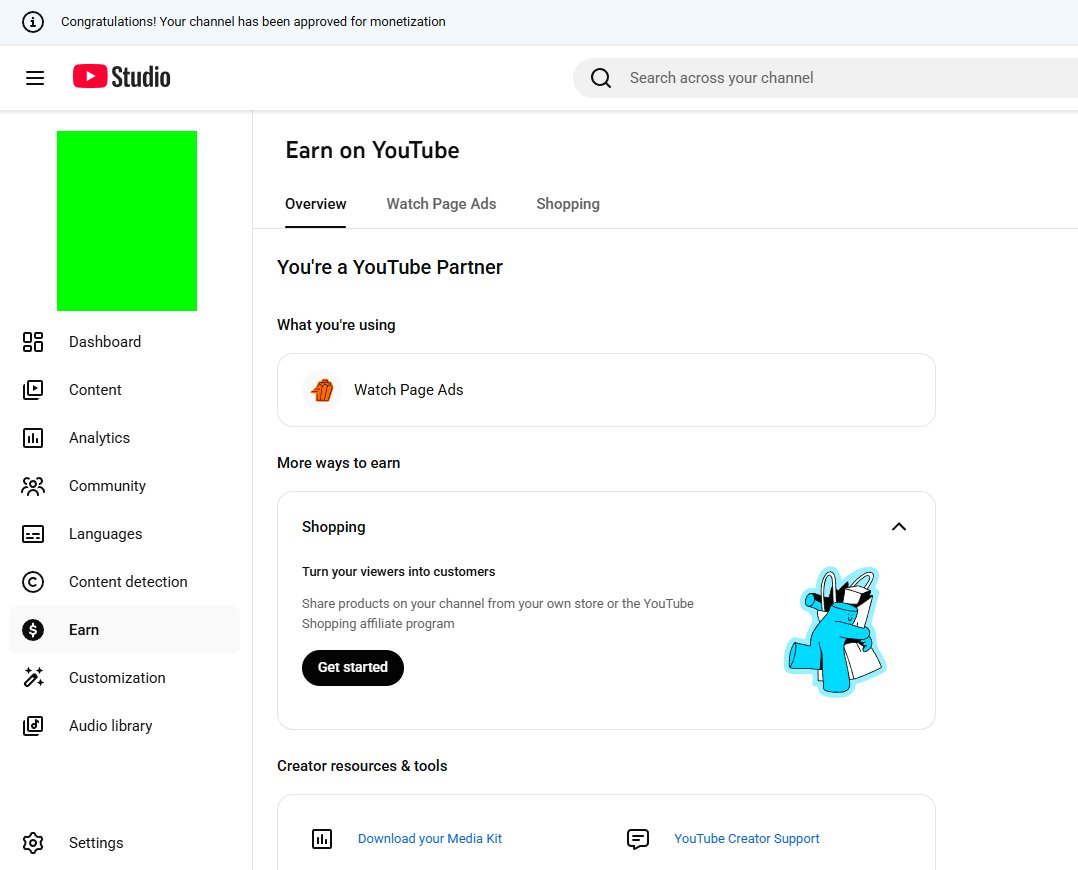Collapse the Shopping card chevron
The width and height of the screenshot is (1078, 870).
[899, 527]
